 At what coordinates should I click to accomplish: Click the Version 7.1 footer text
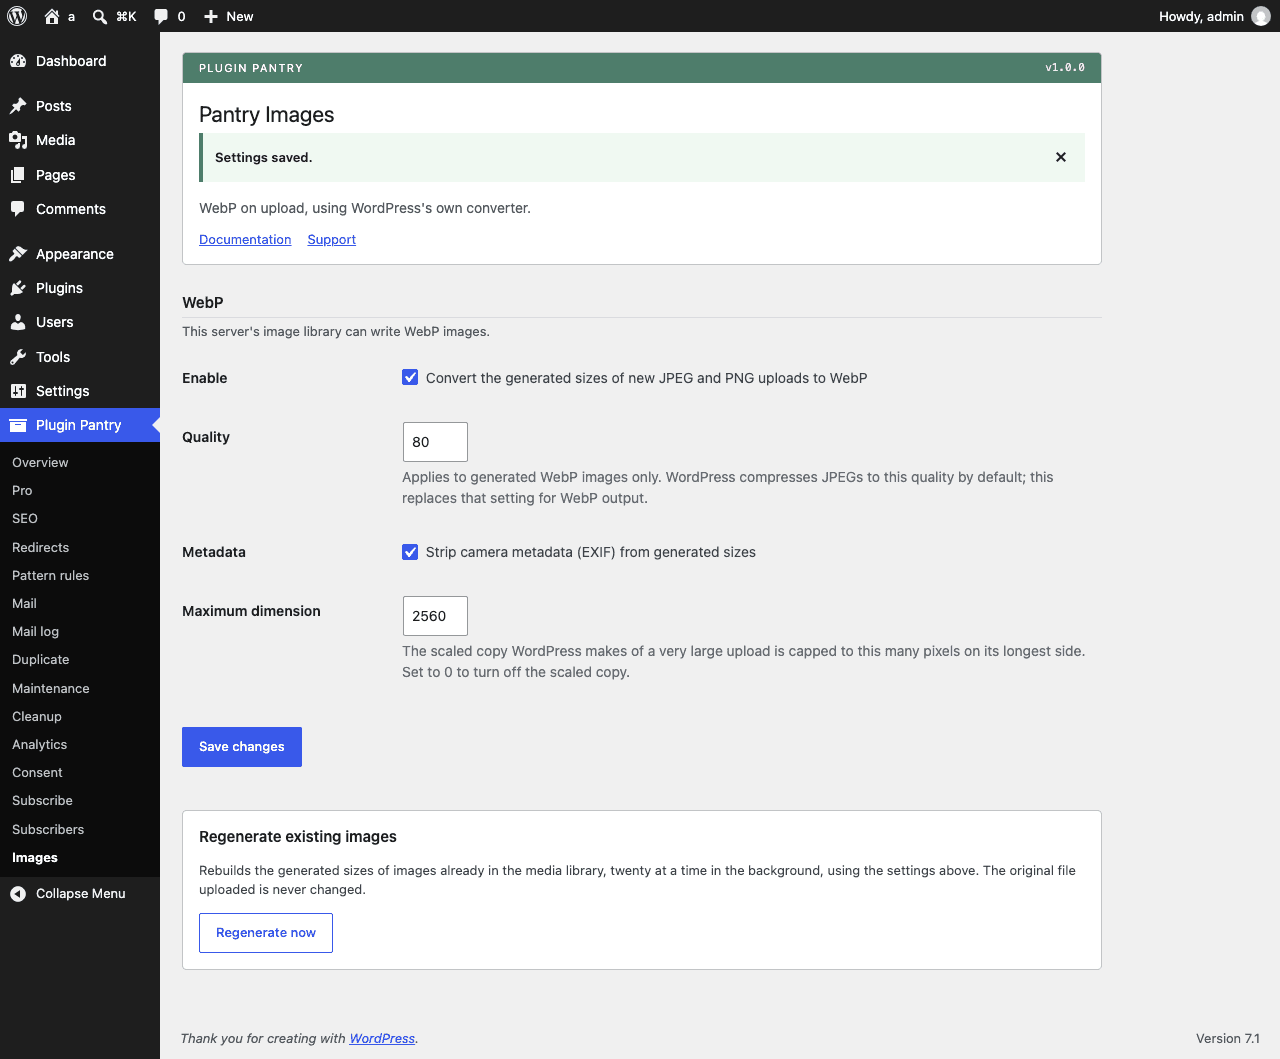point(1228,1038)
